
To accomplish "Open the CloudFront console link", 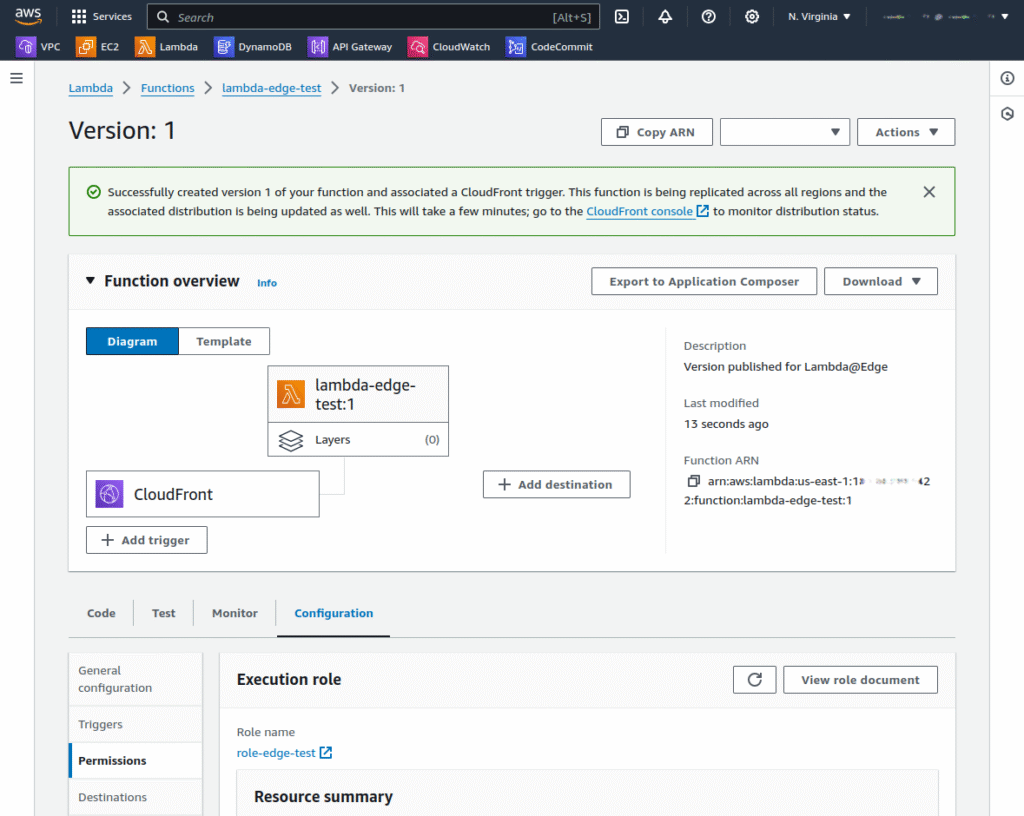I will 647,212.
